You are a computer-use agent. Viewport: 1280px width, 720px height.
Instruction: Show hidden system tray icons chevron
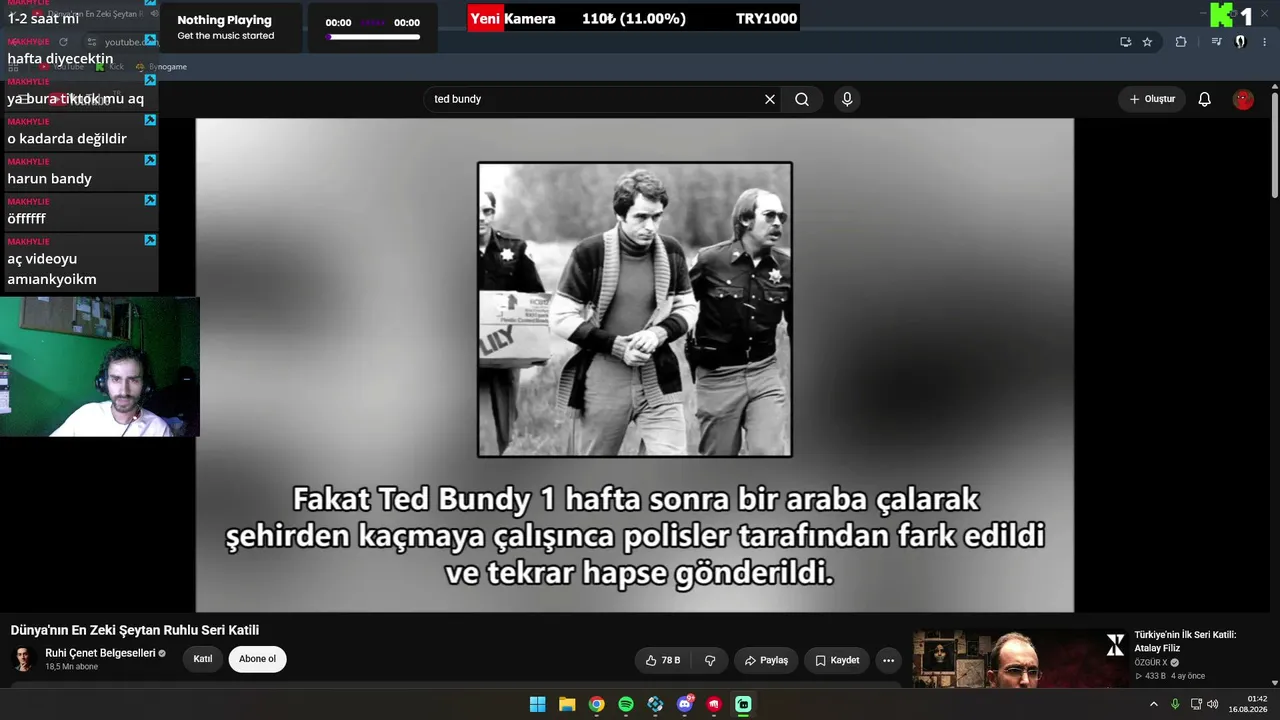(1153, 704)
